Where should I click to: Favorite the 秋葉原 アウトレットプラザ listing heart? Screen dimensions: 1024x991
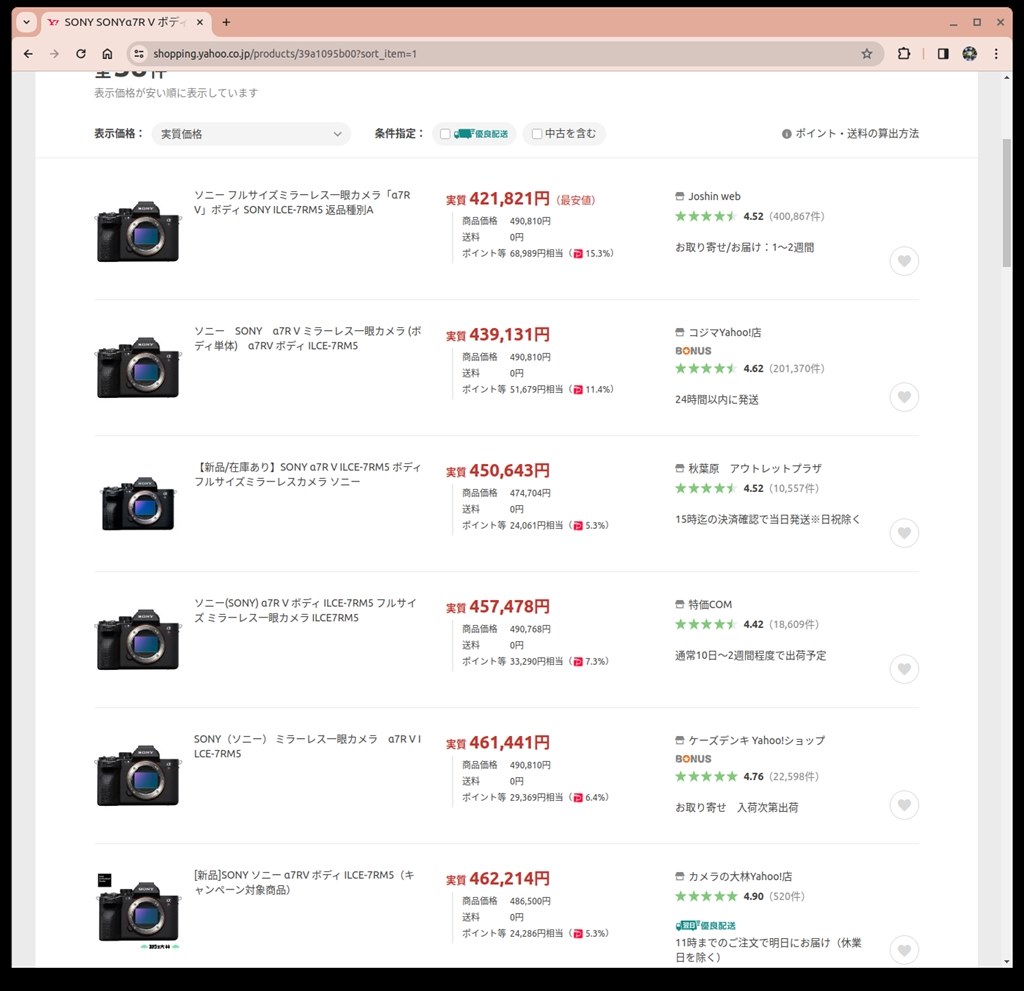[904, 533]
